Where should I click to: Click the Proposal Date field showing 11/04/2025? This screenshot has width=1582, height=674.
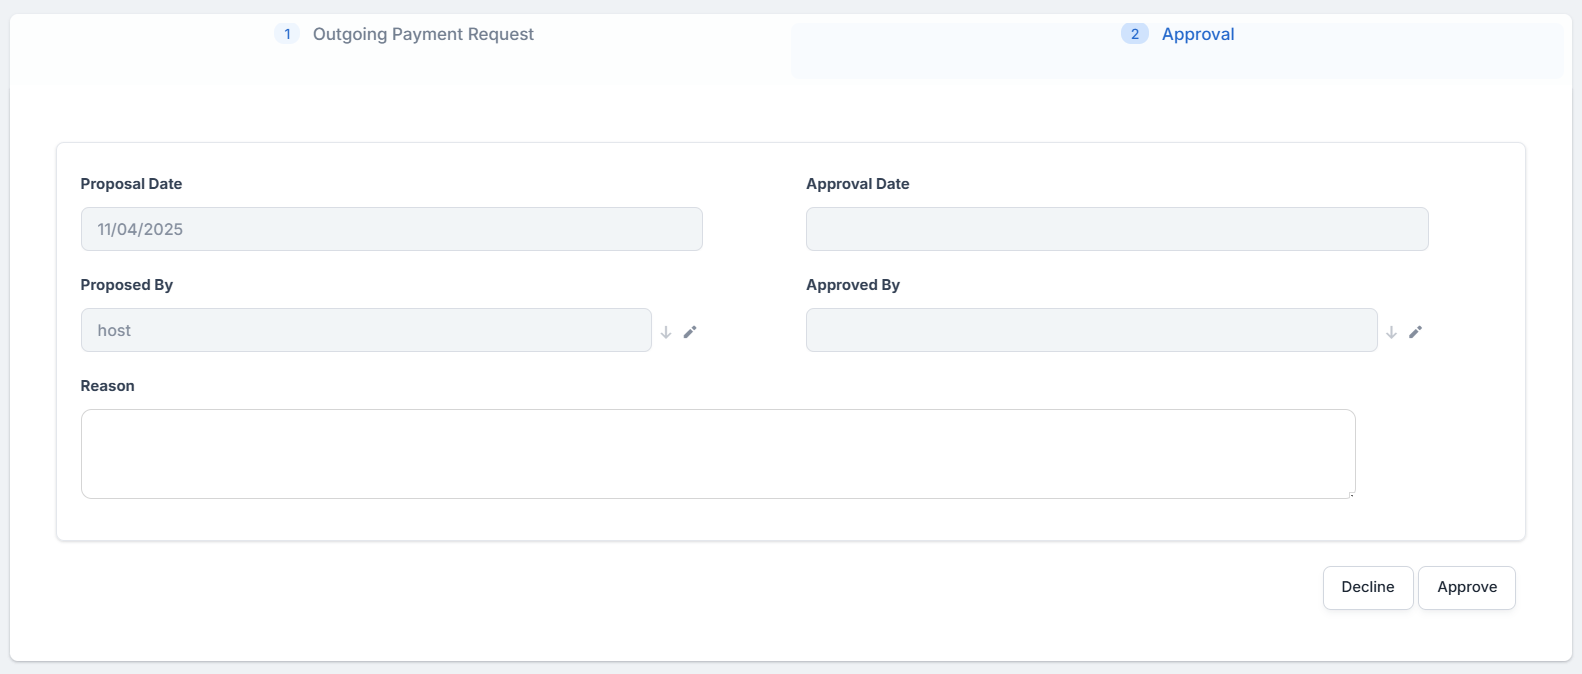(391, 229)
